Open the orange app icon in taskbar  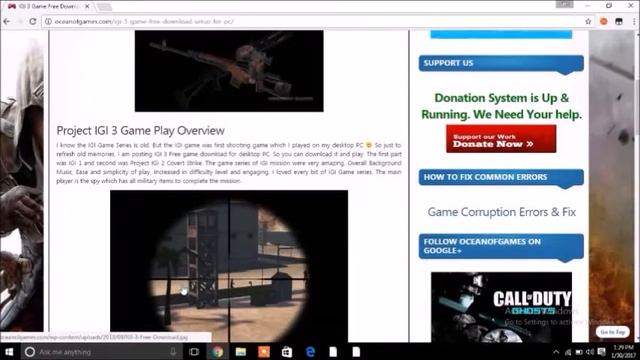coord(264,351)
